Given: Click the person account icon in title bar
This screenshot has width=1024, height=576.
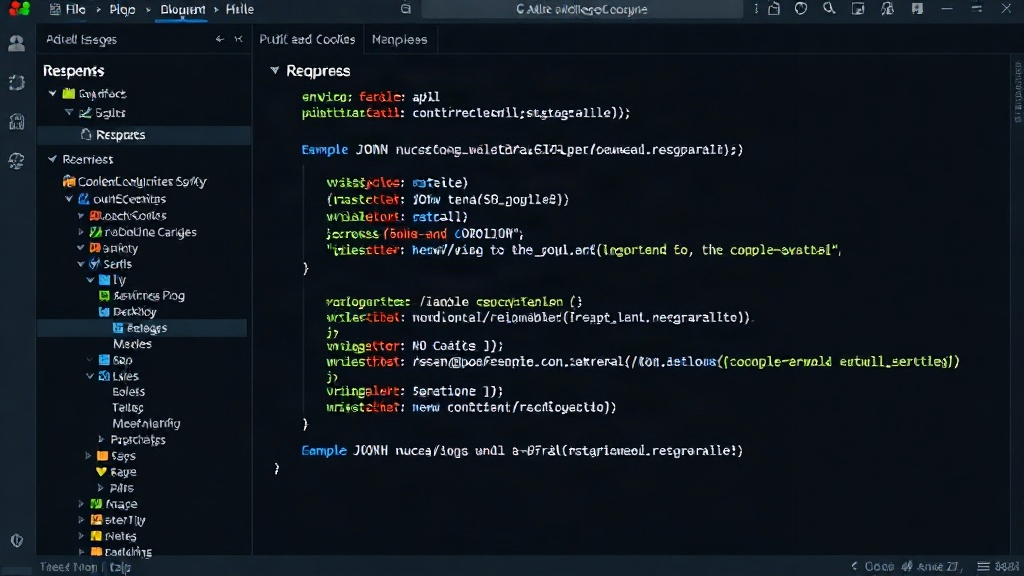Looking at the screenshot, I should [x=887, y=8].
